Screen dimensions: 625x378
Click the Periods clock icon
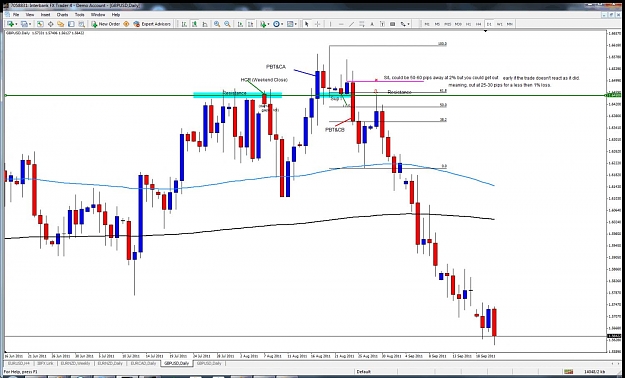pyautogui.click(x=276, y=24)
